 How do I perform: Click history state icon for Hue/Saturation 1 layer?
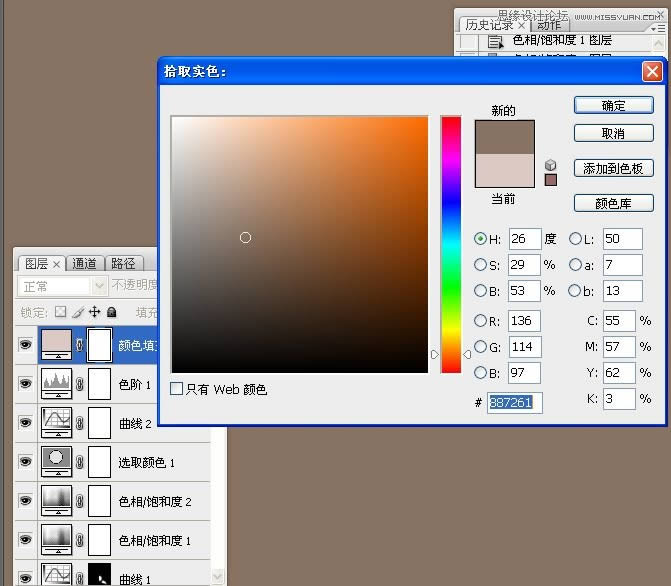(495, 42)
